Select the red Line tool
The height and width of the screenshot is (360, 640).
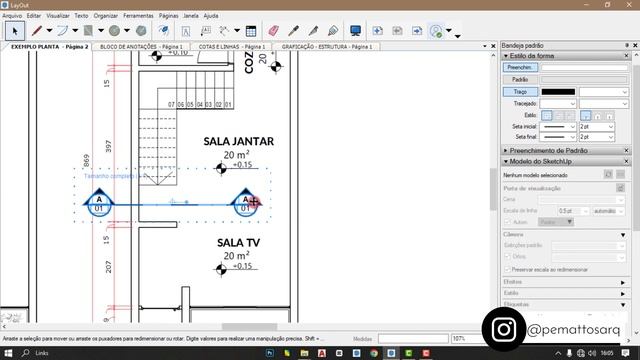tap(37, 31)
